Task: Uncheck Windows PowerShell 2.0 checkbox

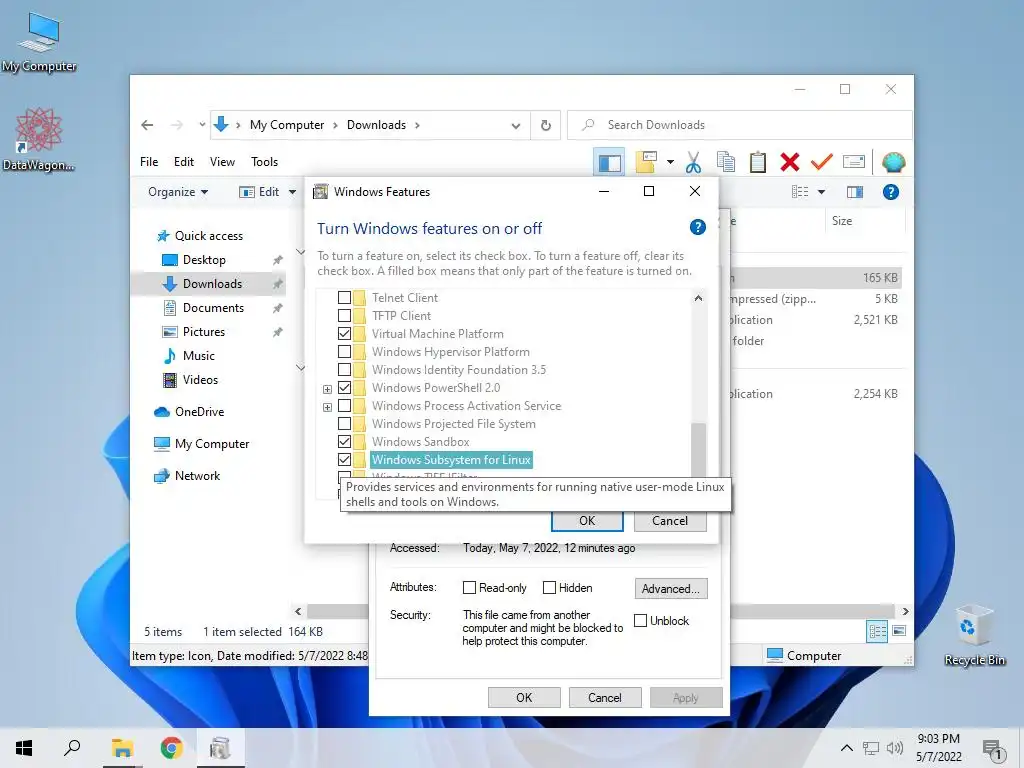Action: [344, 388]
